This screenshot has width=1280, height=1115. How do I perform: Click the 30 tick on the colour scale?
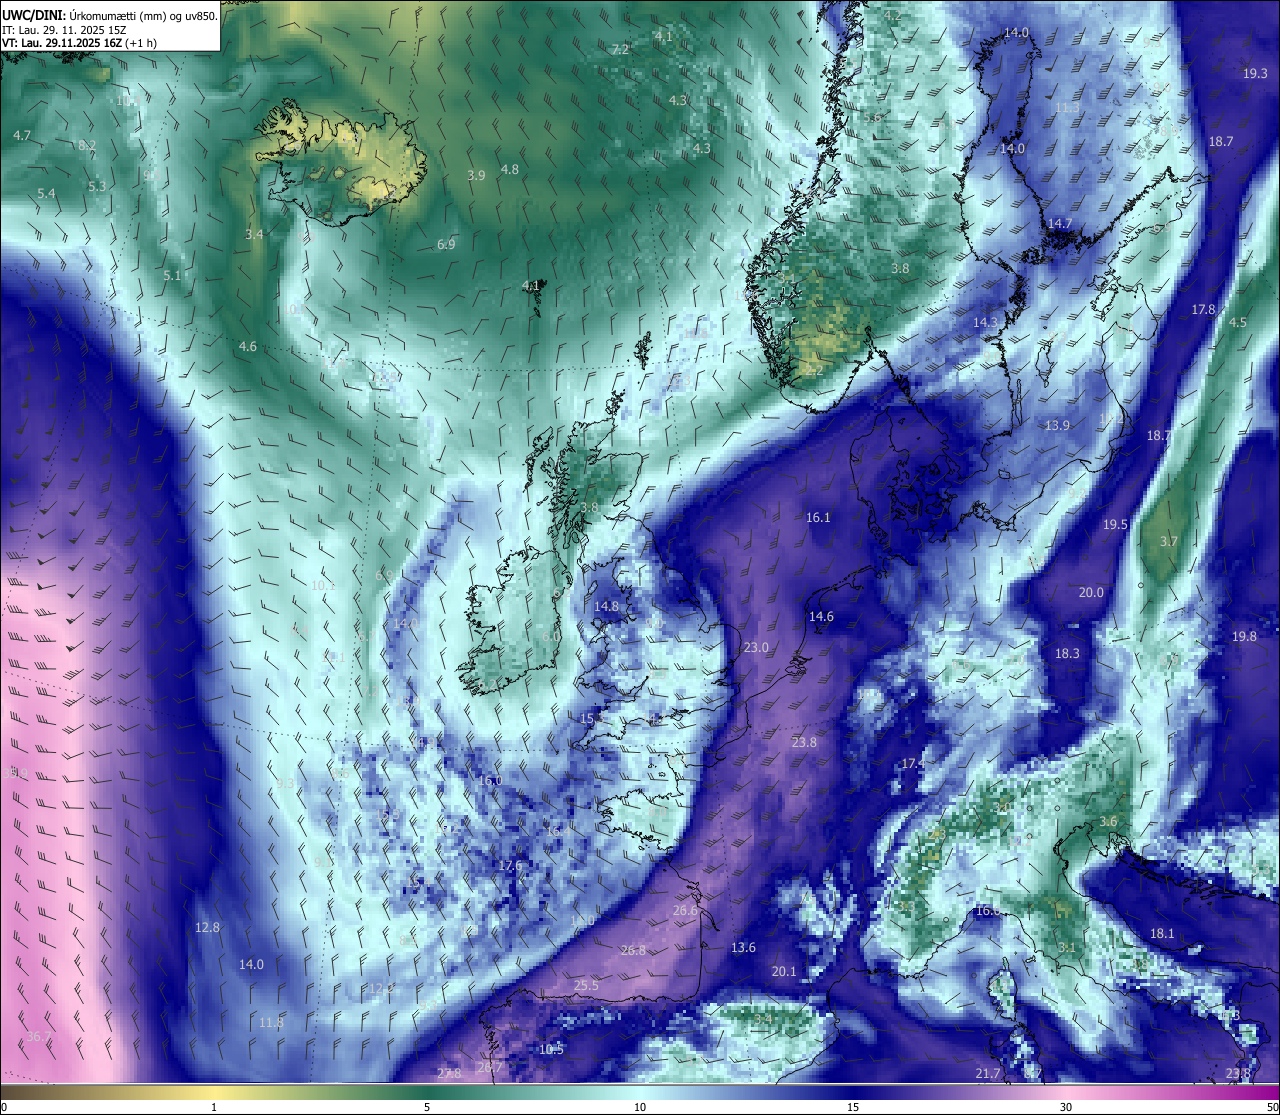tap(1066, 1106)
